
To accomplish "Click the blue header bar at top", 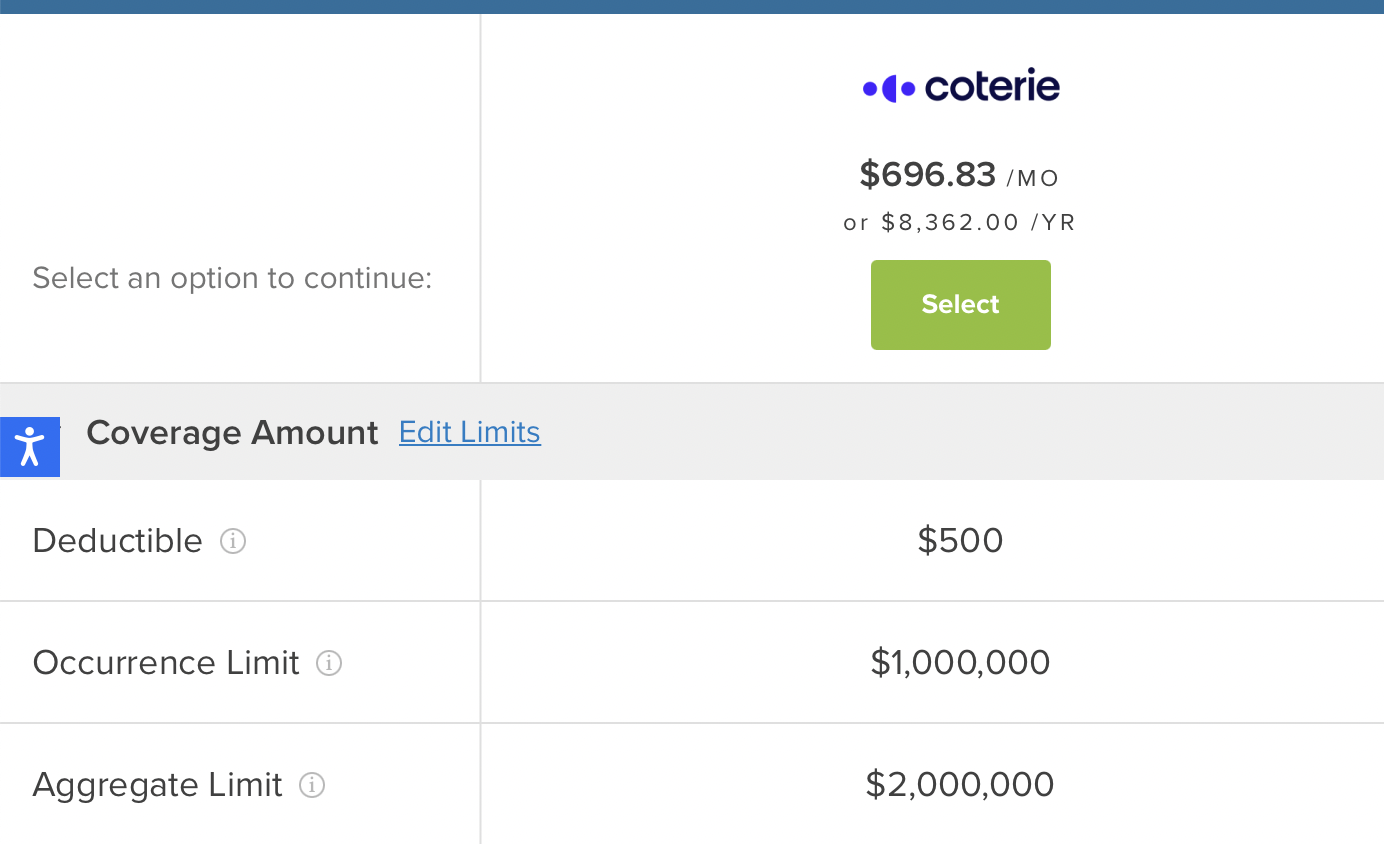I will [692, 6].
